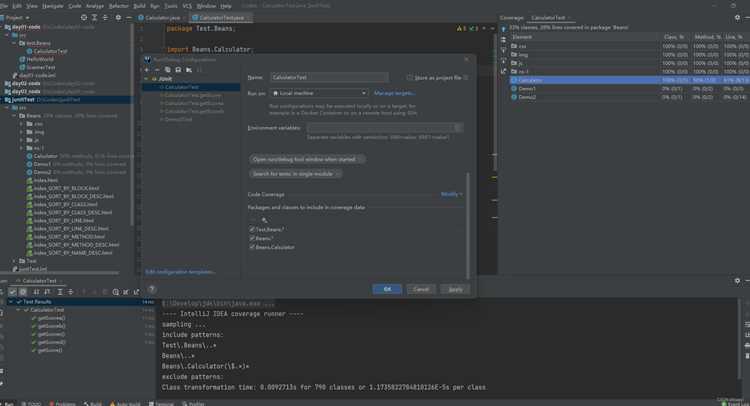The height and width of the screenshot is (406, 750).
Task: Click OK button in dialog
Action: [x=387, y=289]
